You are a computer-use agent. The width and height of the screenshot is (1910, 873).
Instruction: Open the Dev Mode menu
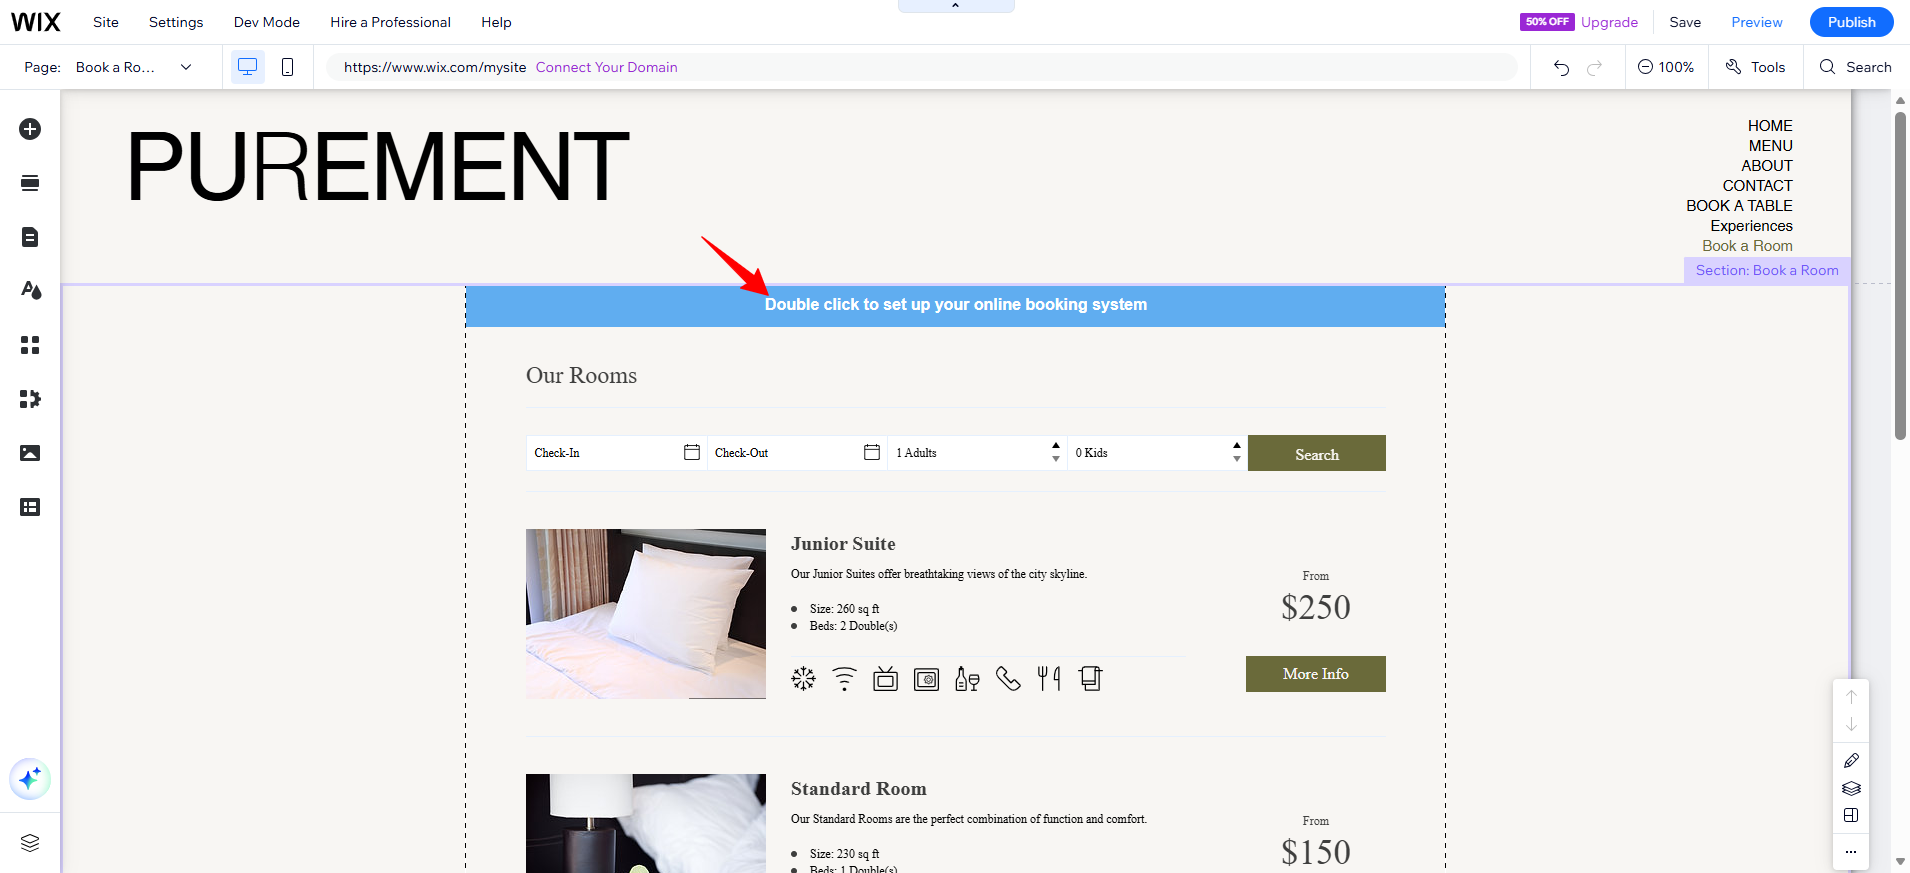click(x=267, y=22)
